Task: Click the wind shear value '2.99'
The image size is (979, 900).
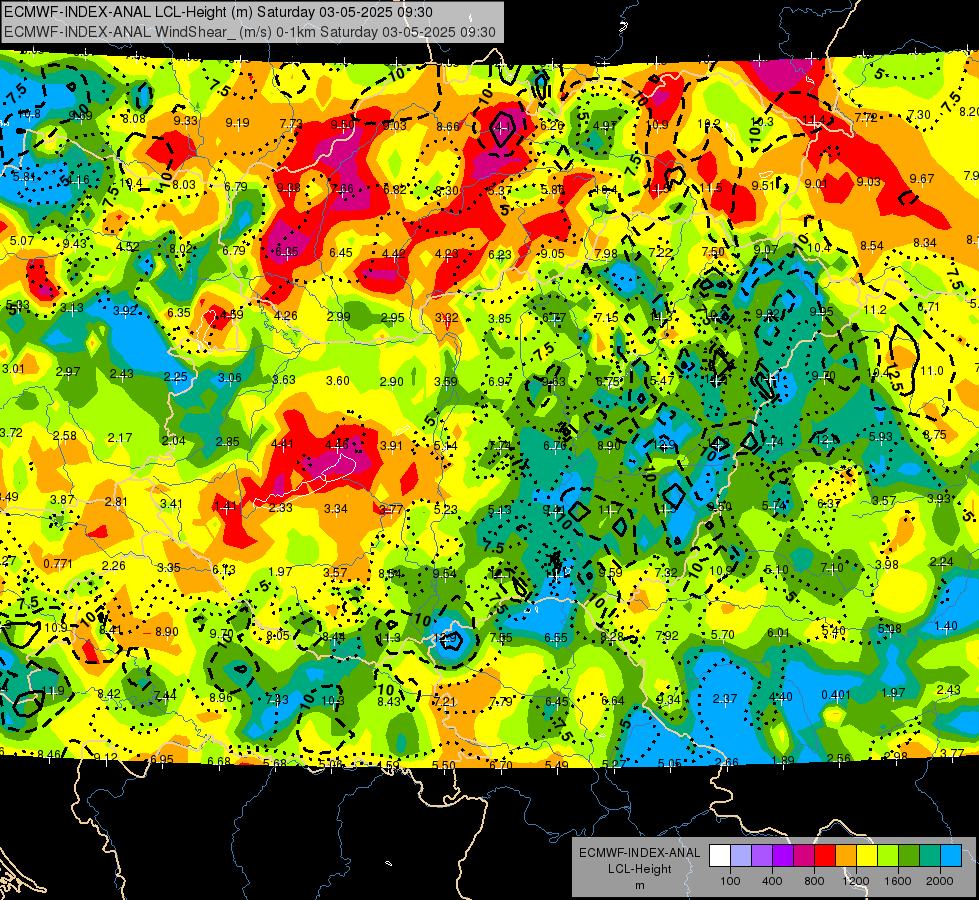Action: pos(338,317)
